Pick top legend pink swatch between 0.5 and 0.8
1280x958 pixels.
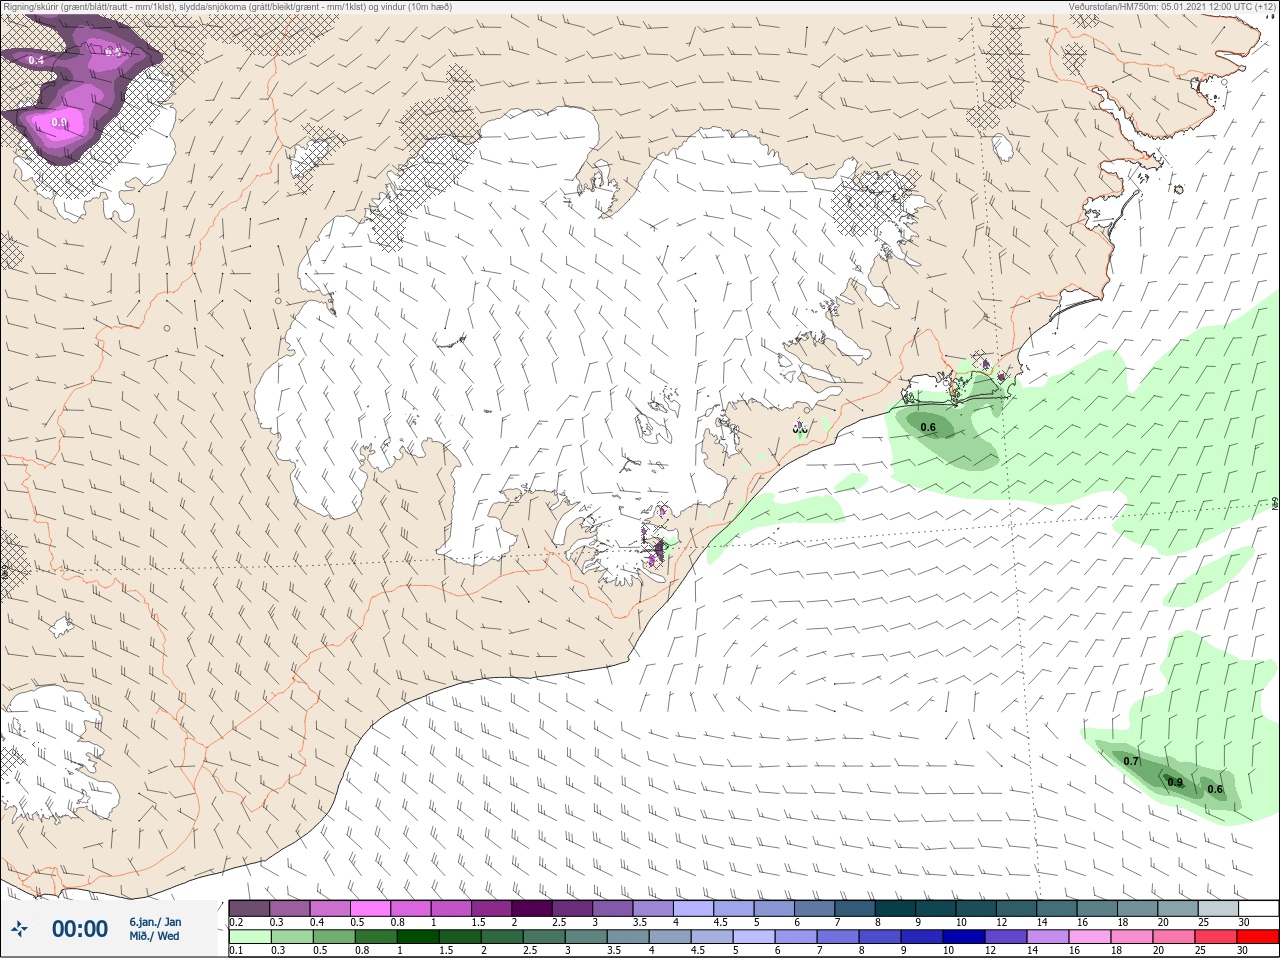pos(370,908)
